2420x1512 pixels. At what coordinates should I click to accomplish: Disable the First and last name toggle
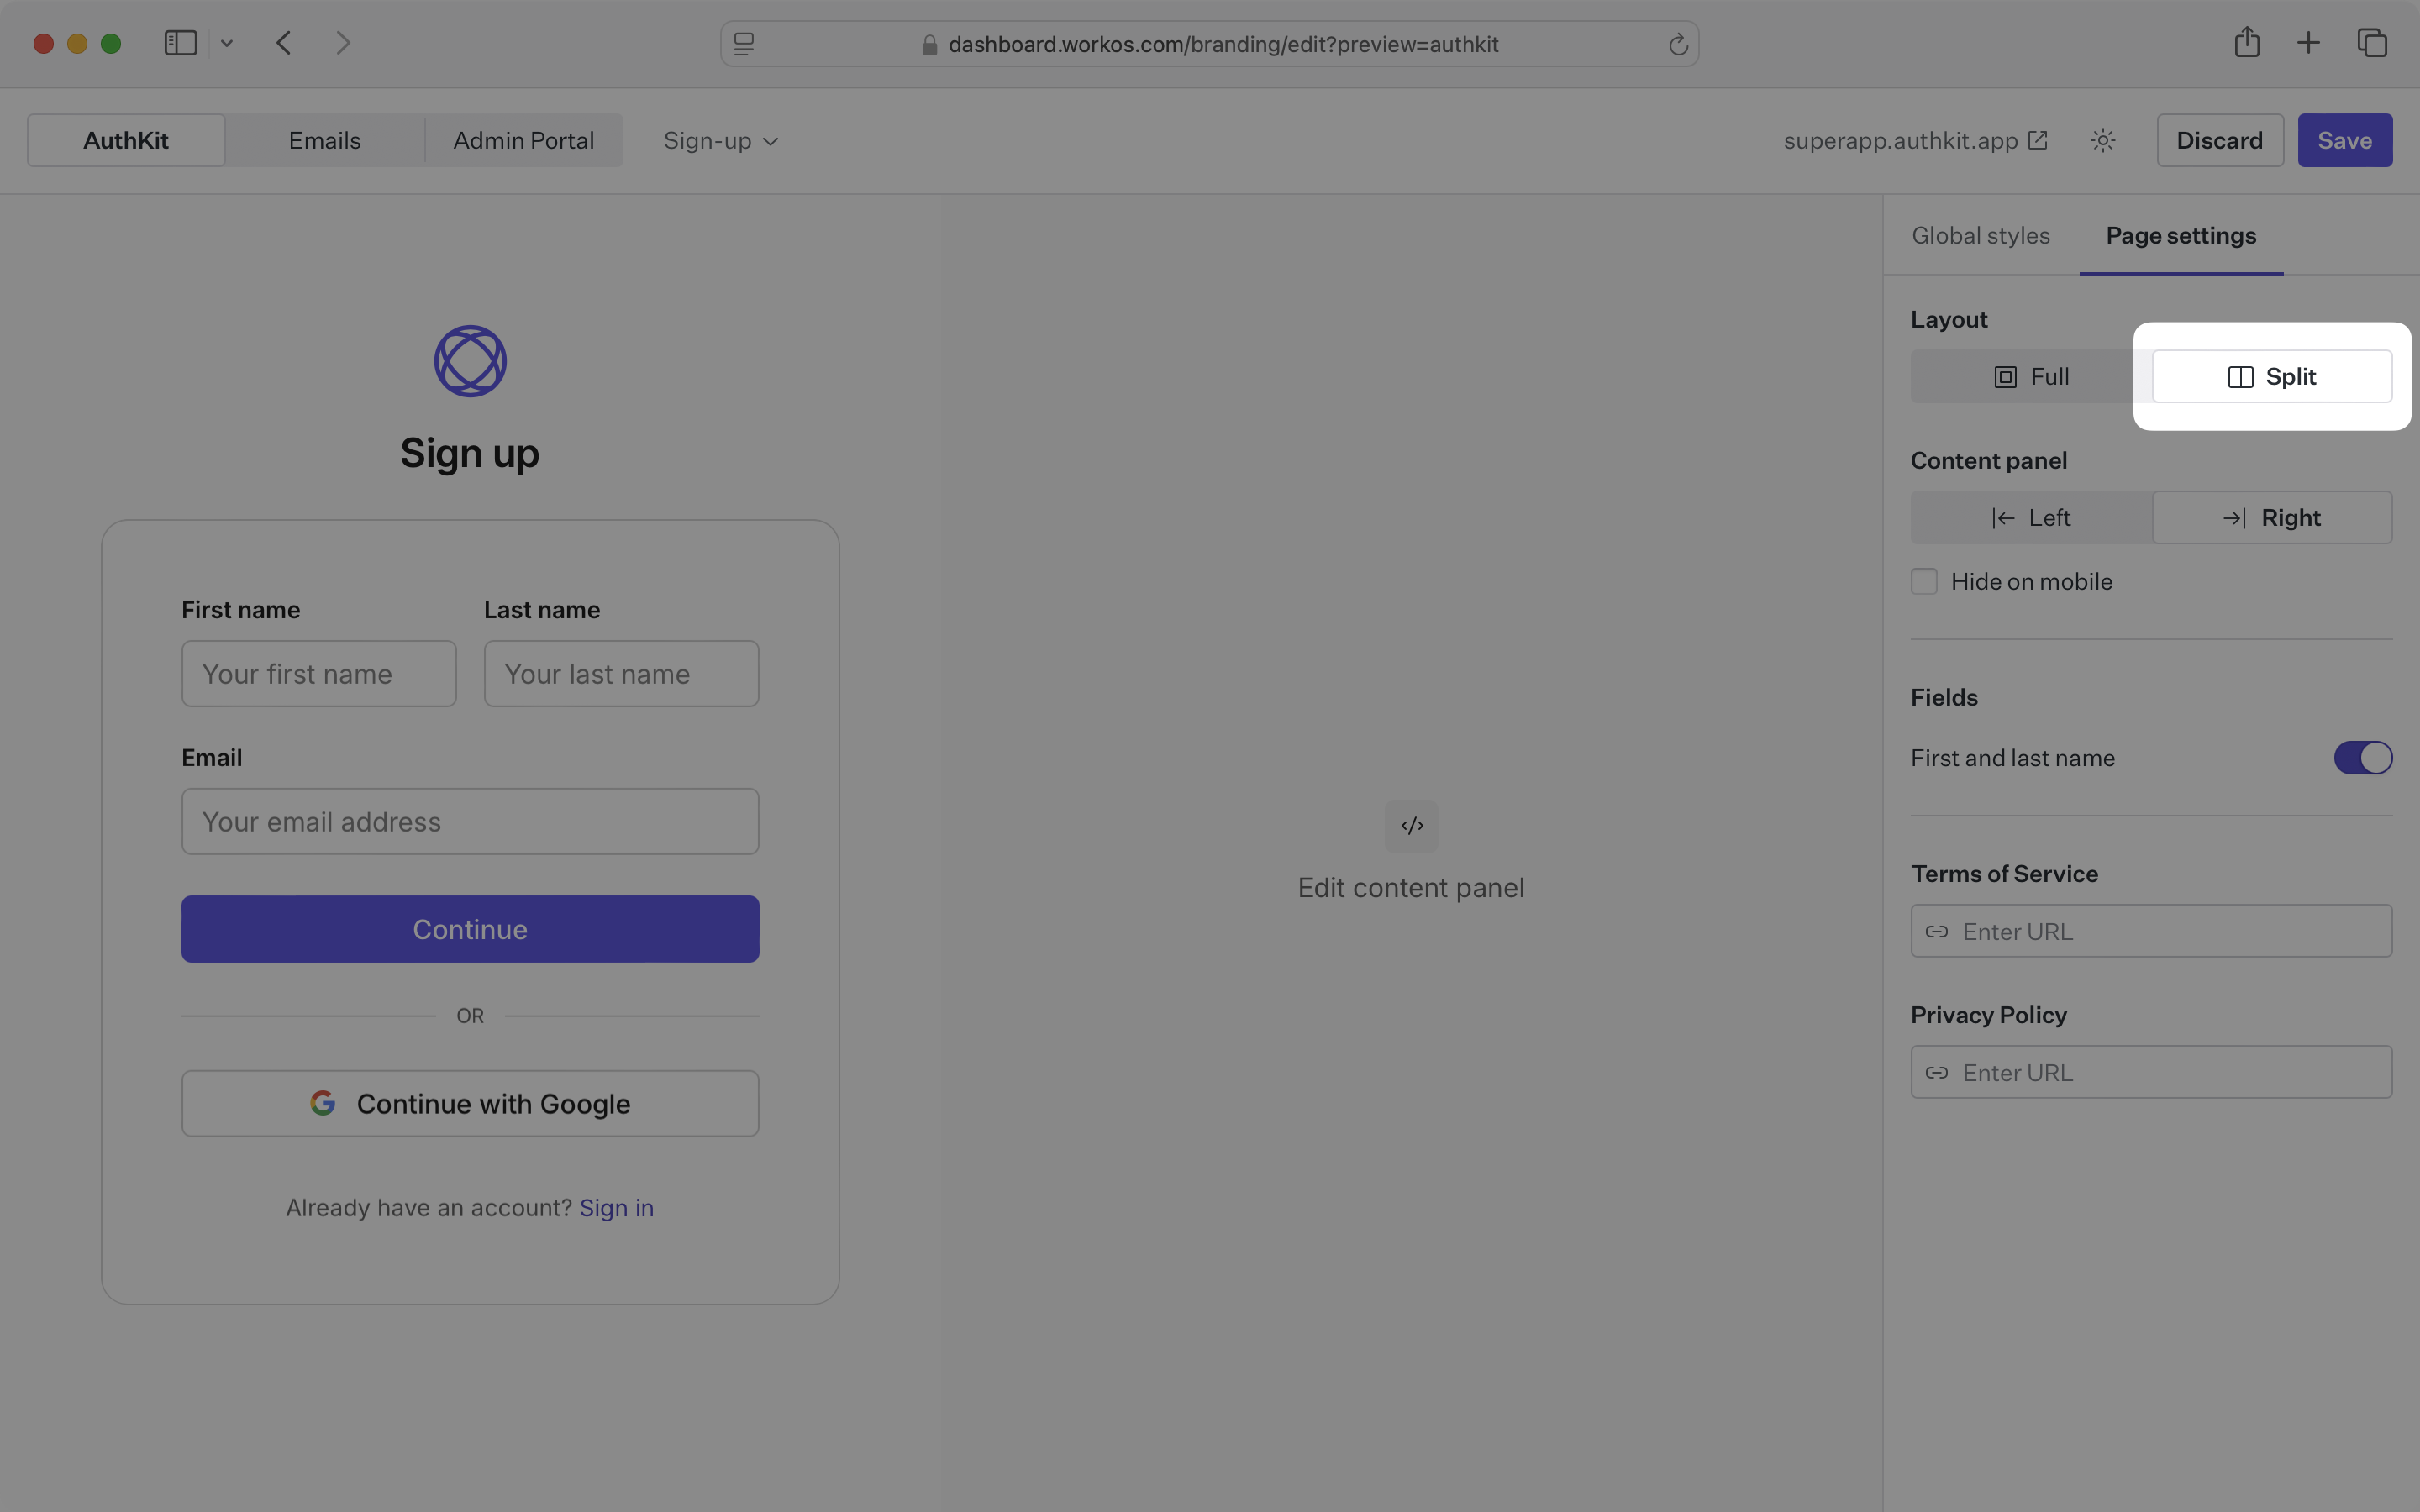[x=2362, y=757]
